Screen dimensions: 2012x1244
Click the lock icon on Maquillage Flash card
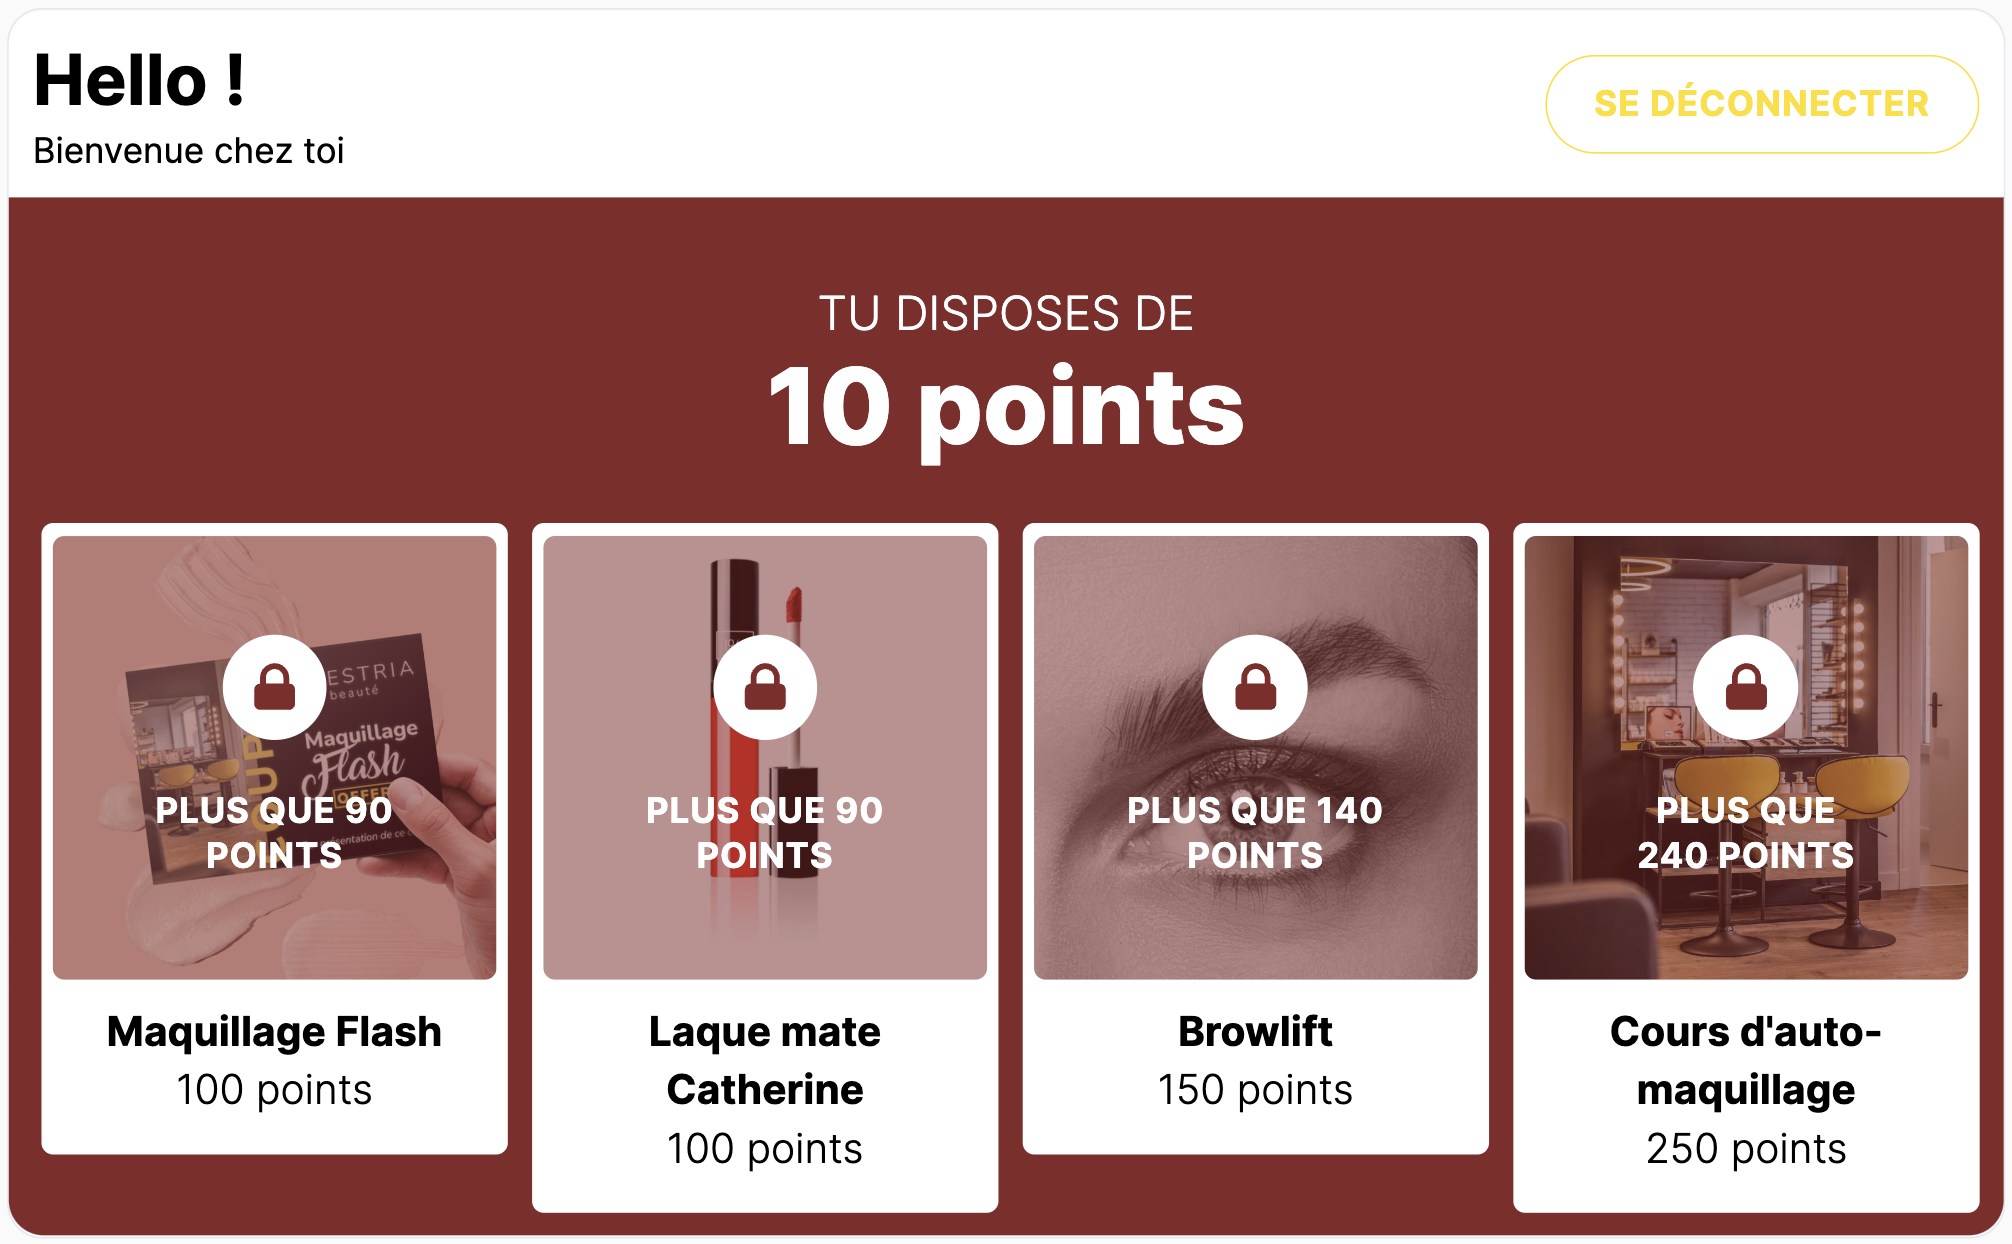[274, 686]
